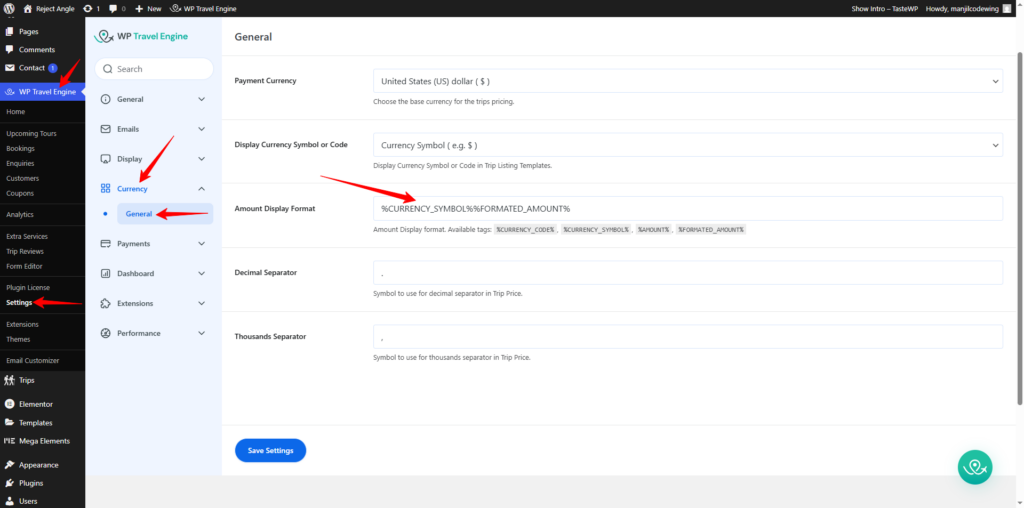Viewport: 1024px width, 508px height.
Task: Open Display Currency Symbol or Code dropdown
Action: coord(687,145)
